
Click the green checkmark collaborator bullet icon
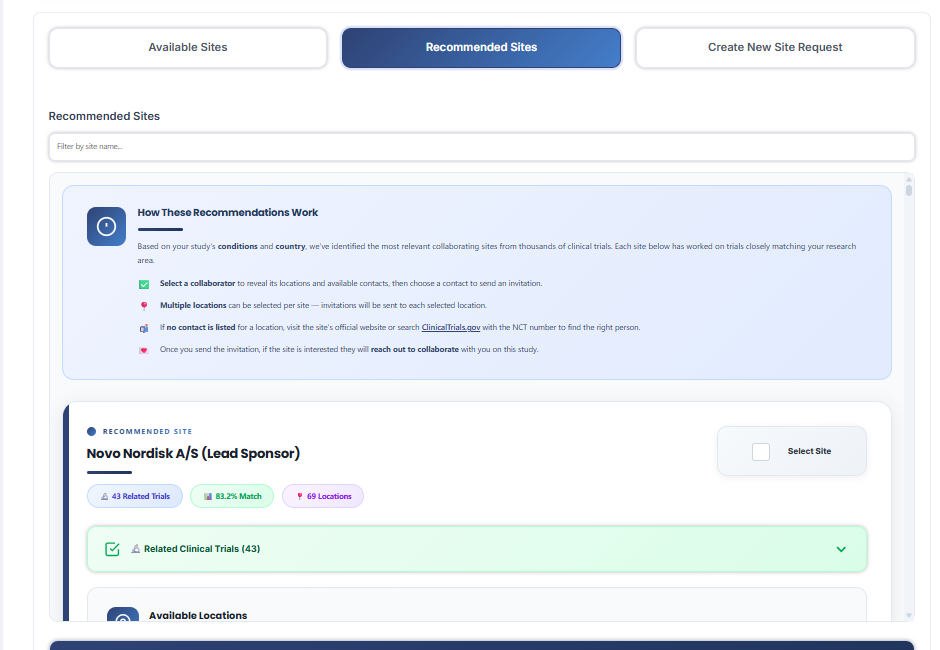point(143,285)
